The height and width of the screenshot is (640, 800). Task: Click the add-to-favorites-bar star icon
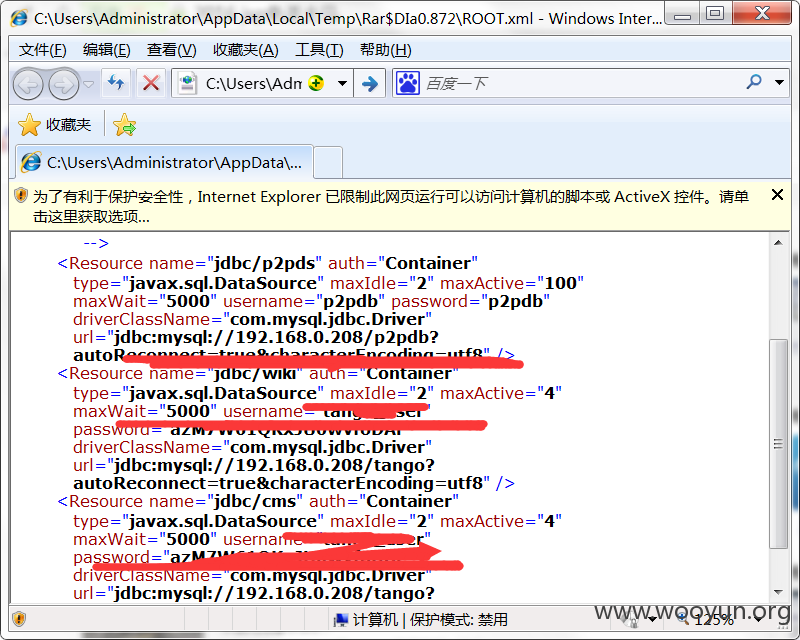point(124,125)
